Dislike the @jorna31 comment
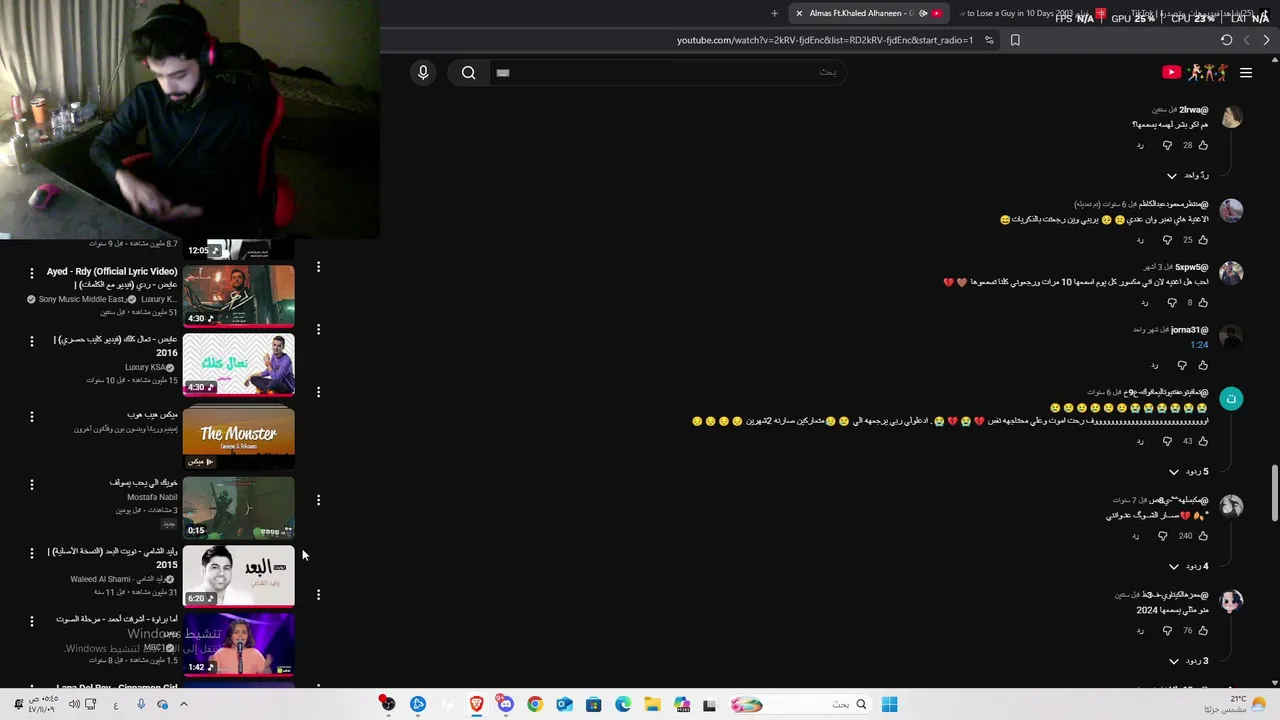Screen dimensions: 1280x720 click(x=1182, y=365)
